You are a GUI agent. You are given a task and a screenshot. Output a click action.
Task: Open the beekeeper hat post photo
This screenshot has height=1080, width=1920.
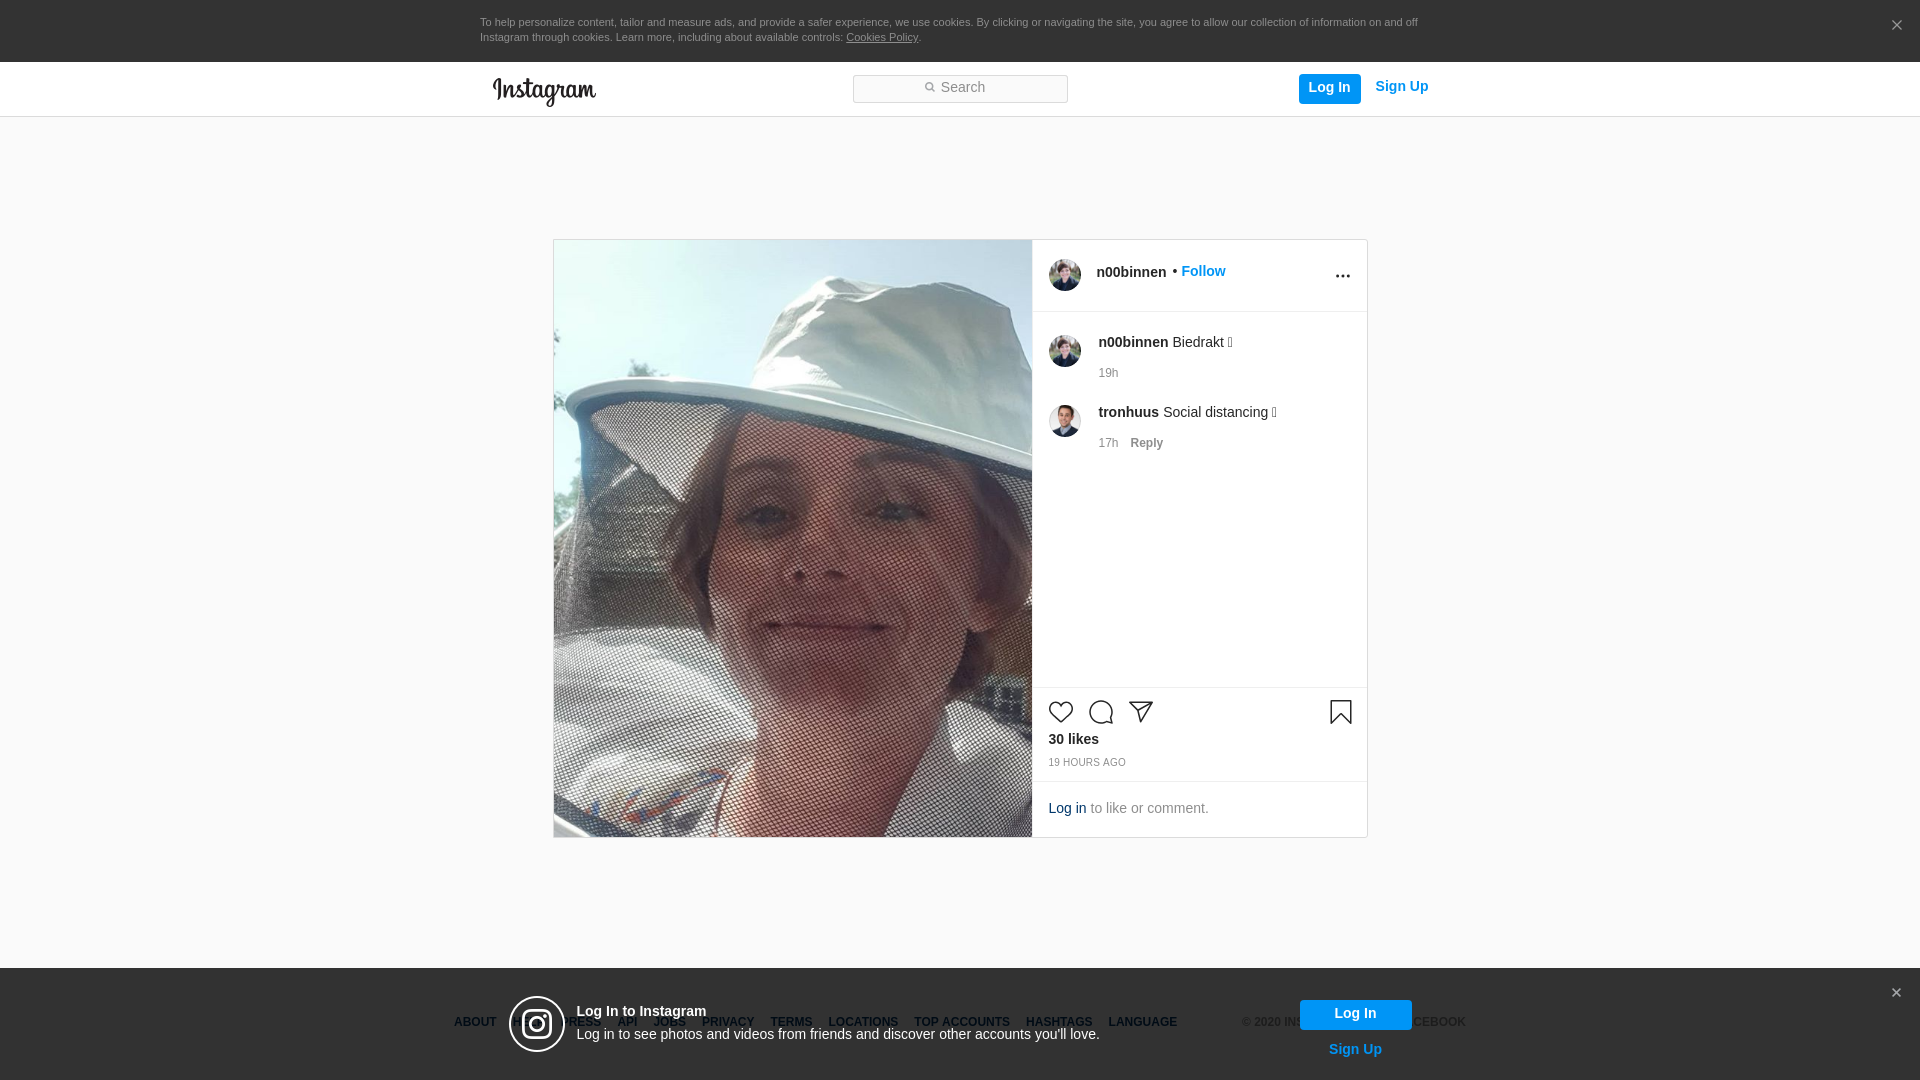792,538
